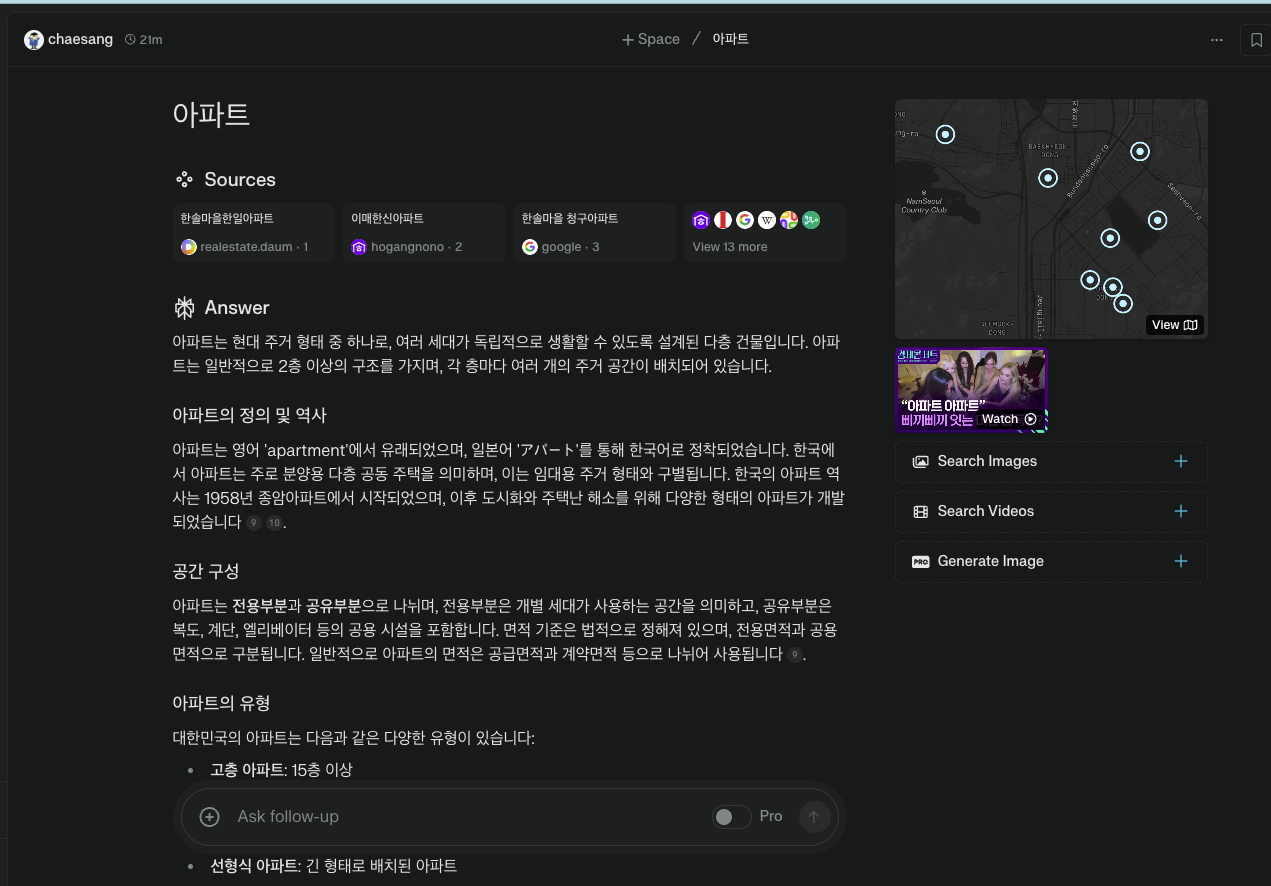Show all sources via View 13 more

(765, 232)
